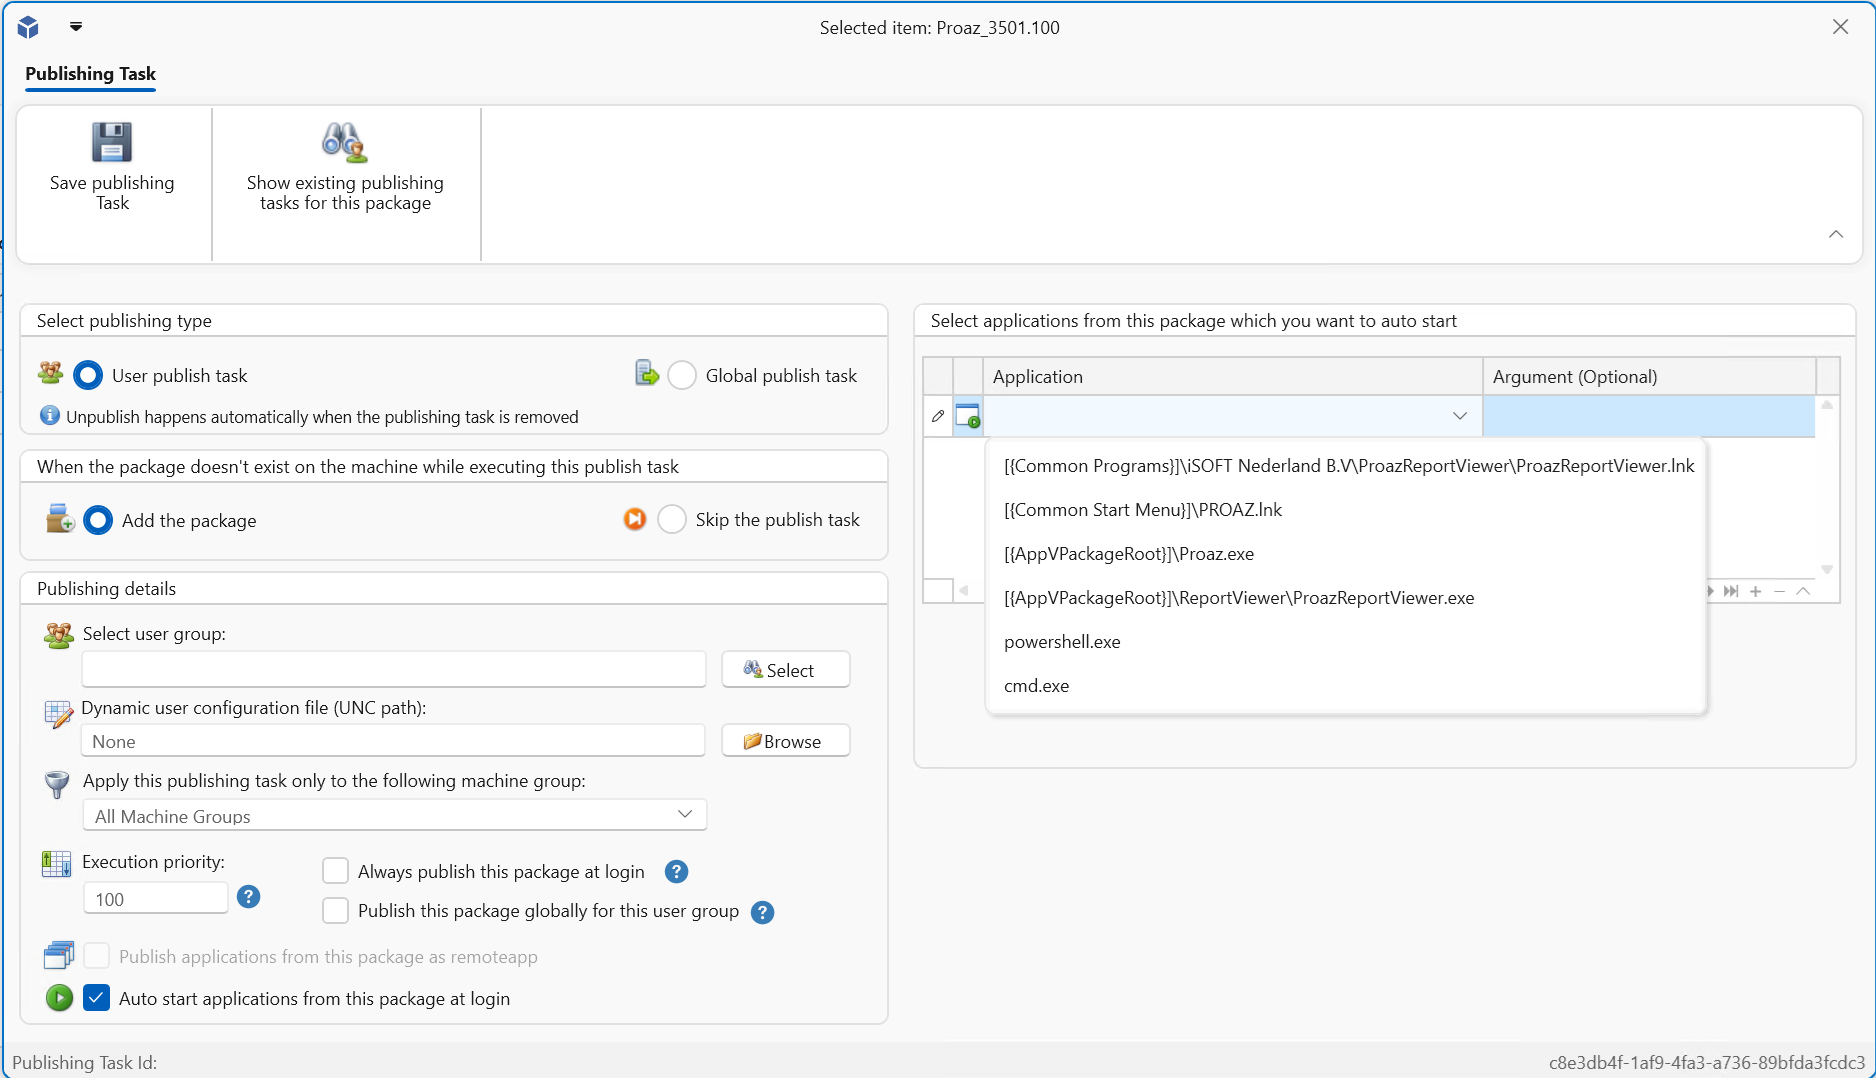Click the help icon next to Execution priority

[x=249, y=897]
